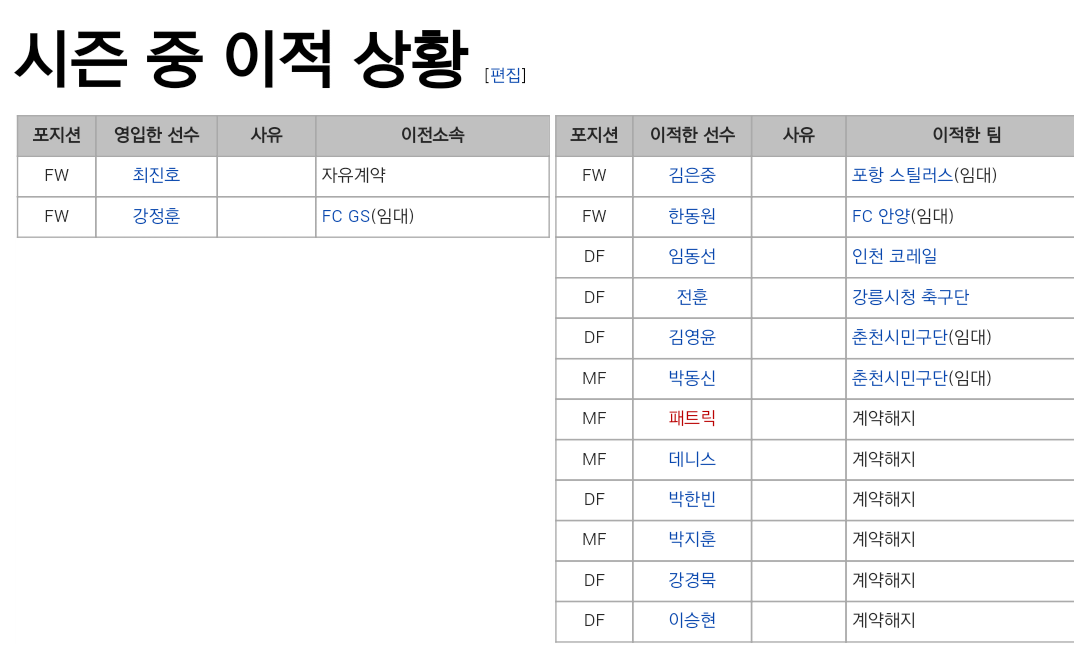
Task: Open the 포항 스틸러스 team link
Action: [x=902, y=175]
